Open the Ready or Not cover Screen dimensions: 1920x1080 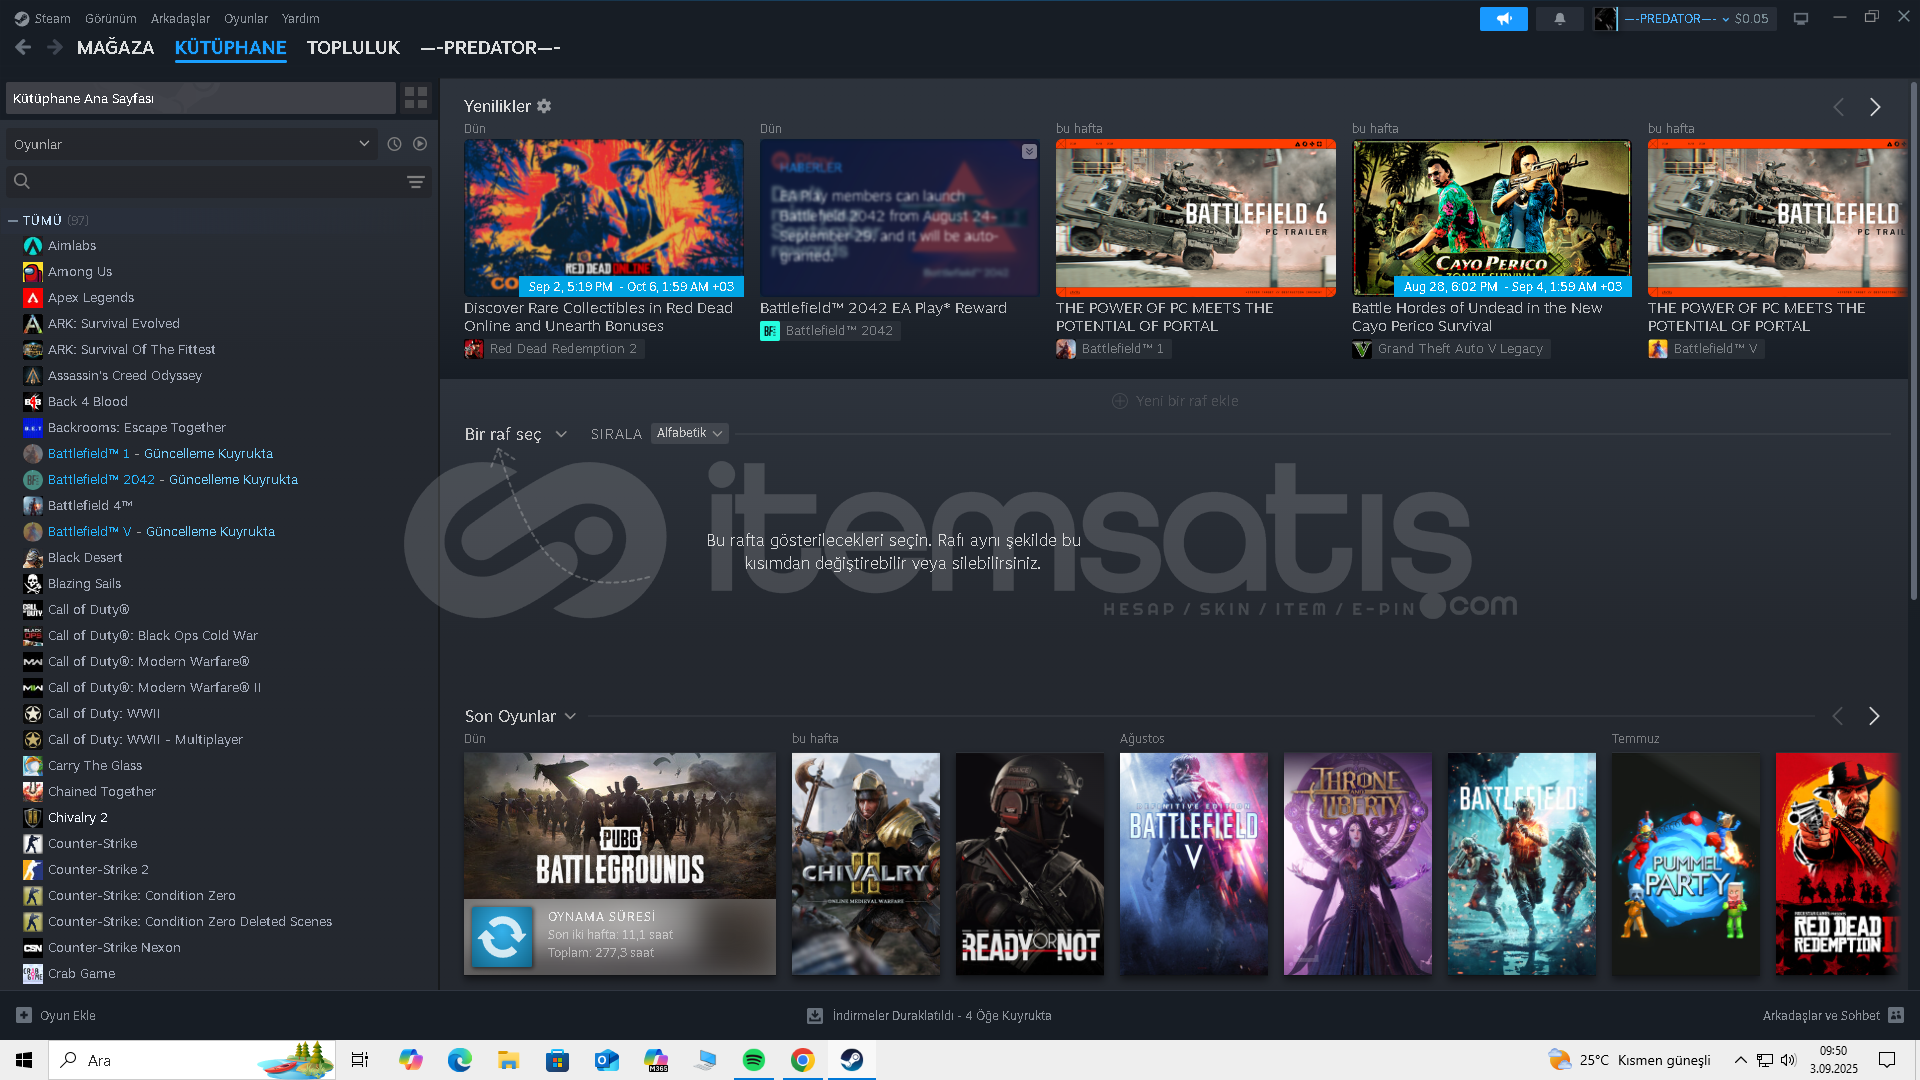1030,864
